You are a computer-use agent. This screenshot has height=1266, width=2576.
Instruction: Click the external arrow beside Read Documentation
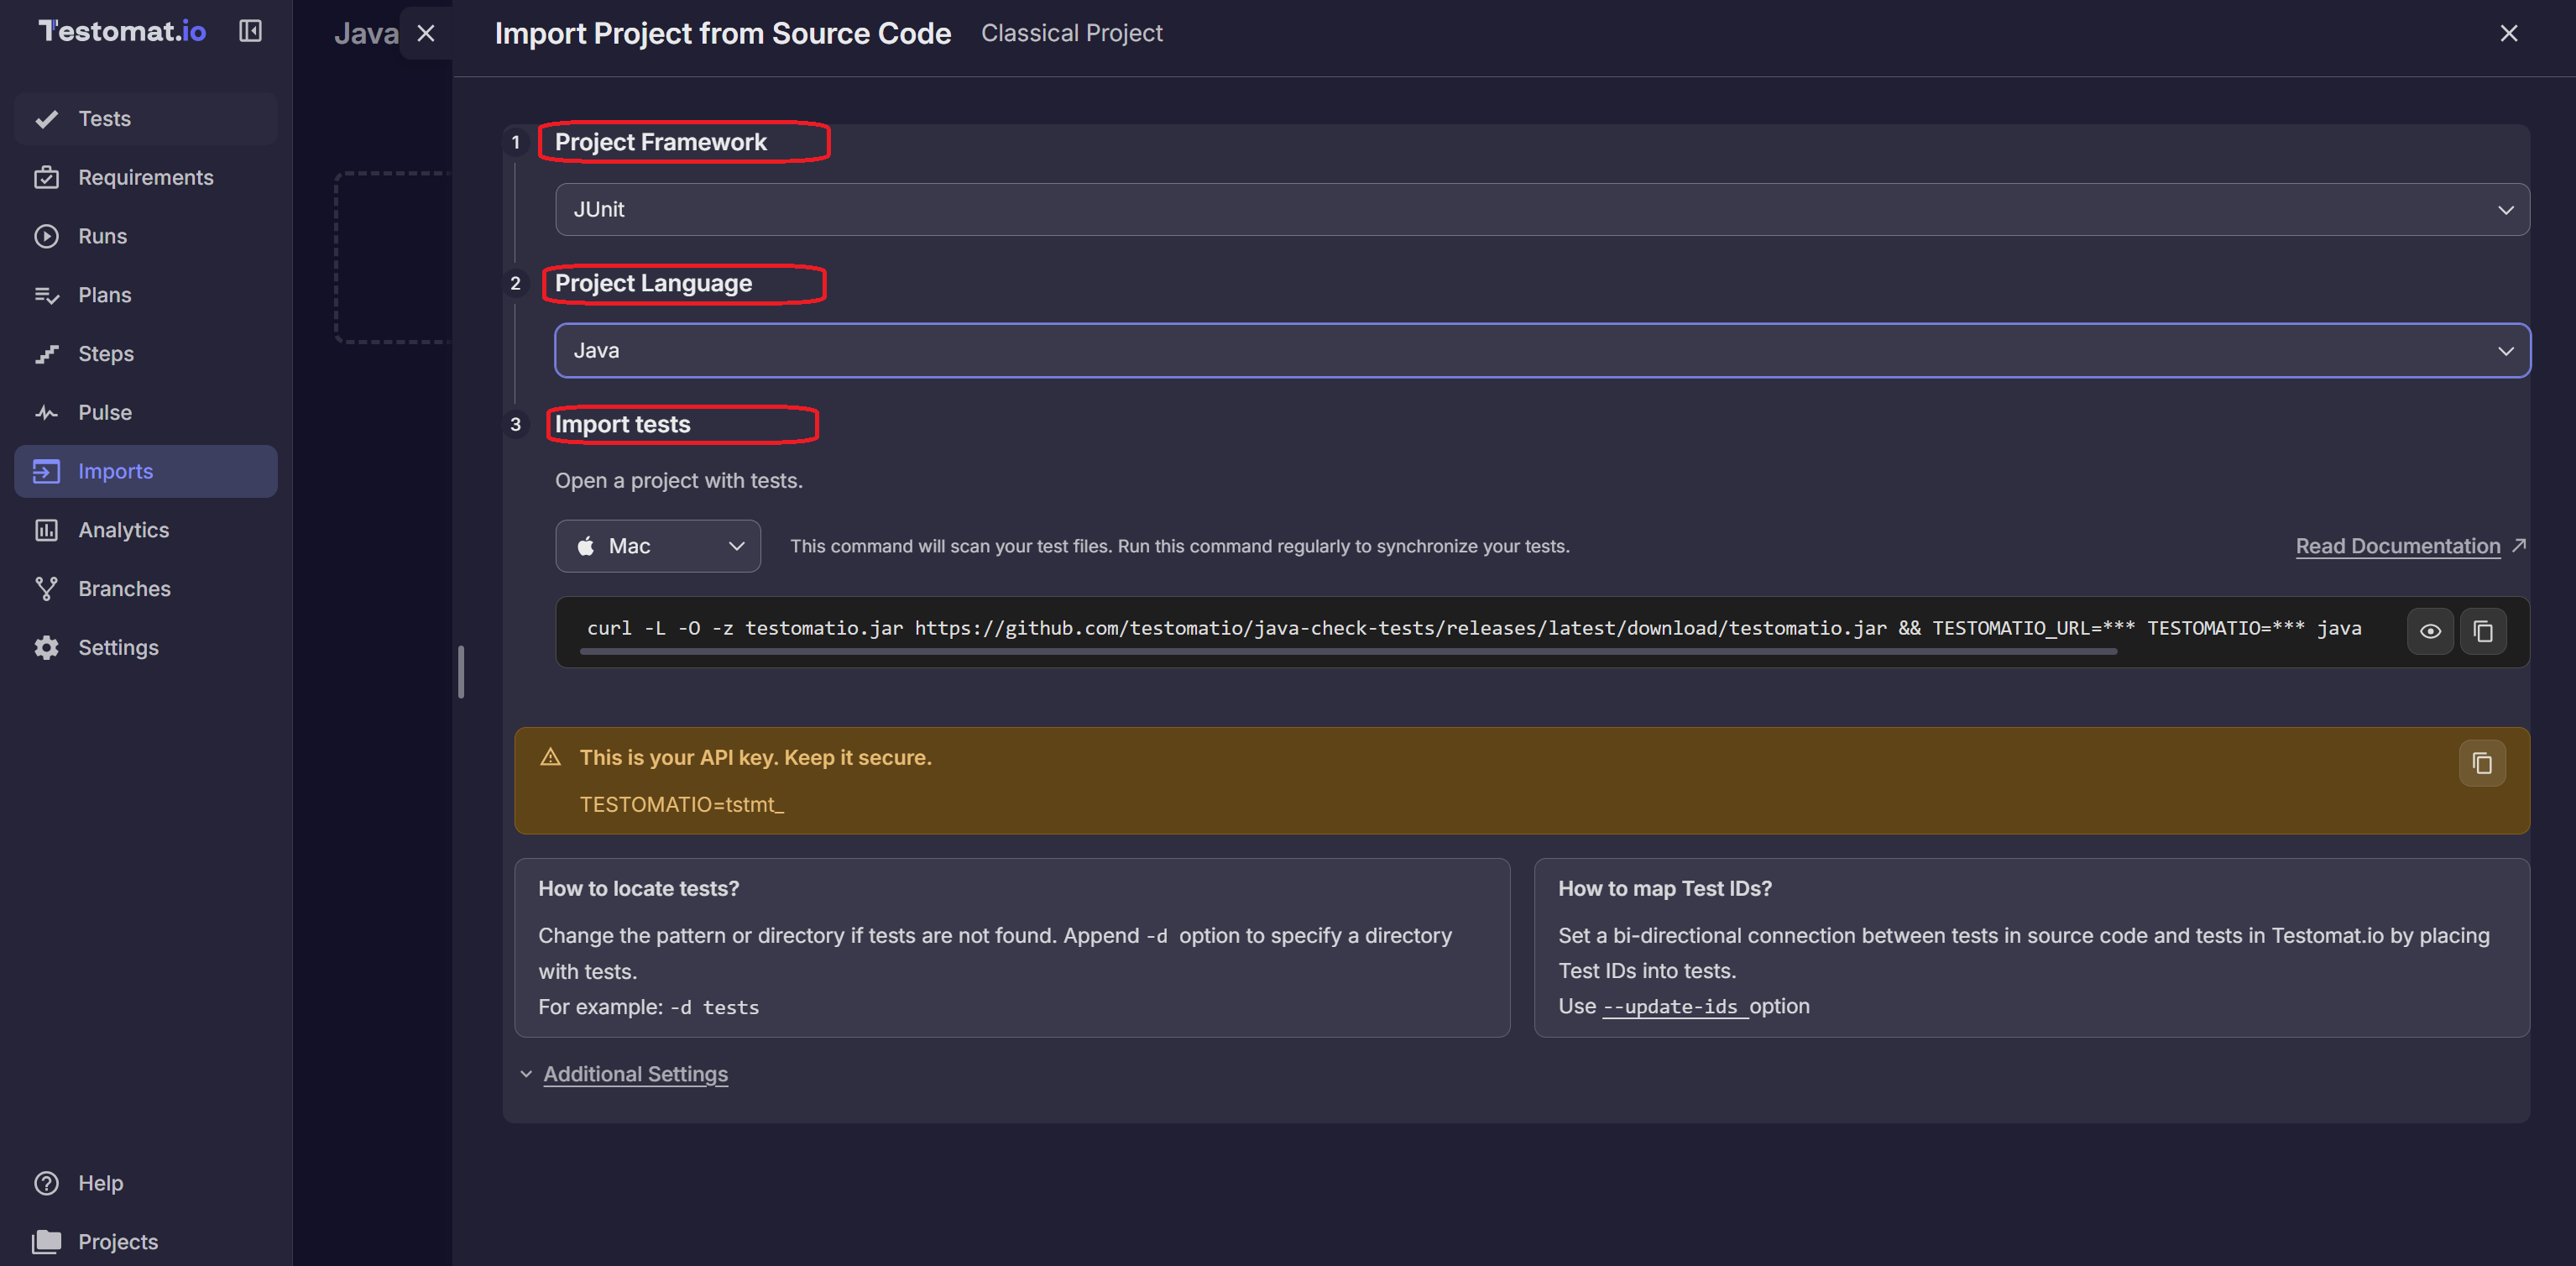click(2519, 545)
